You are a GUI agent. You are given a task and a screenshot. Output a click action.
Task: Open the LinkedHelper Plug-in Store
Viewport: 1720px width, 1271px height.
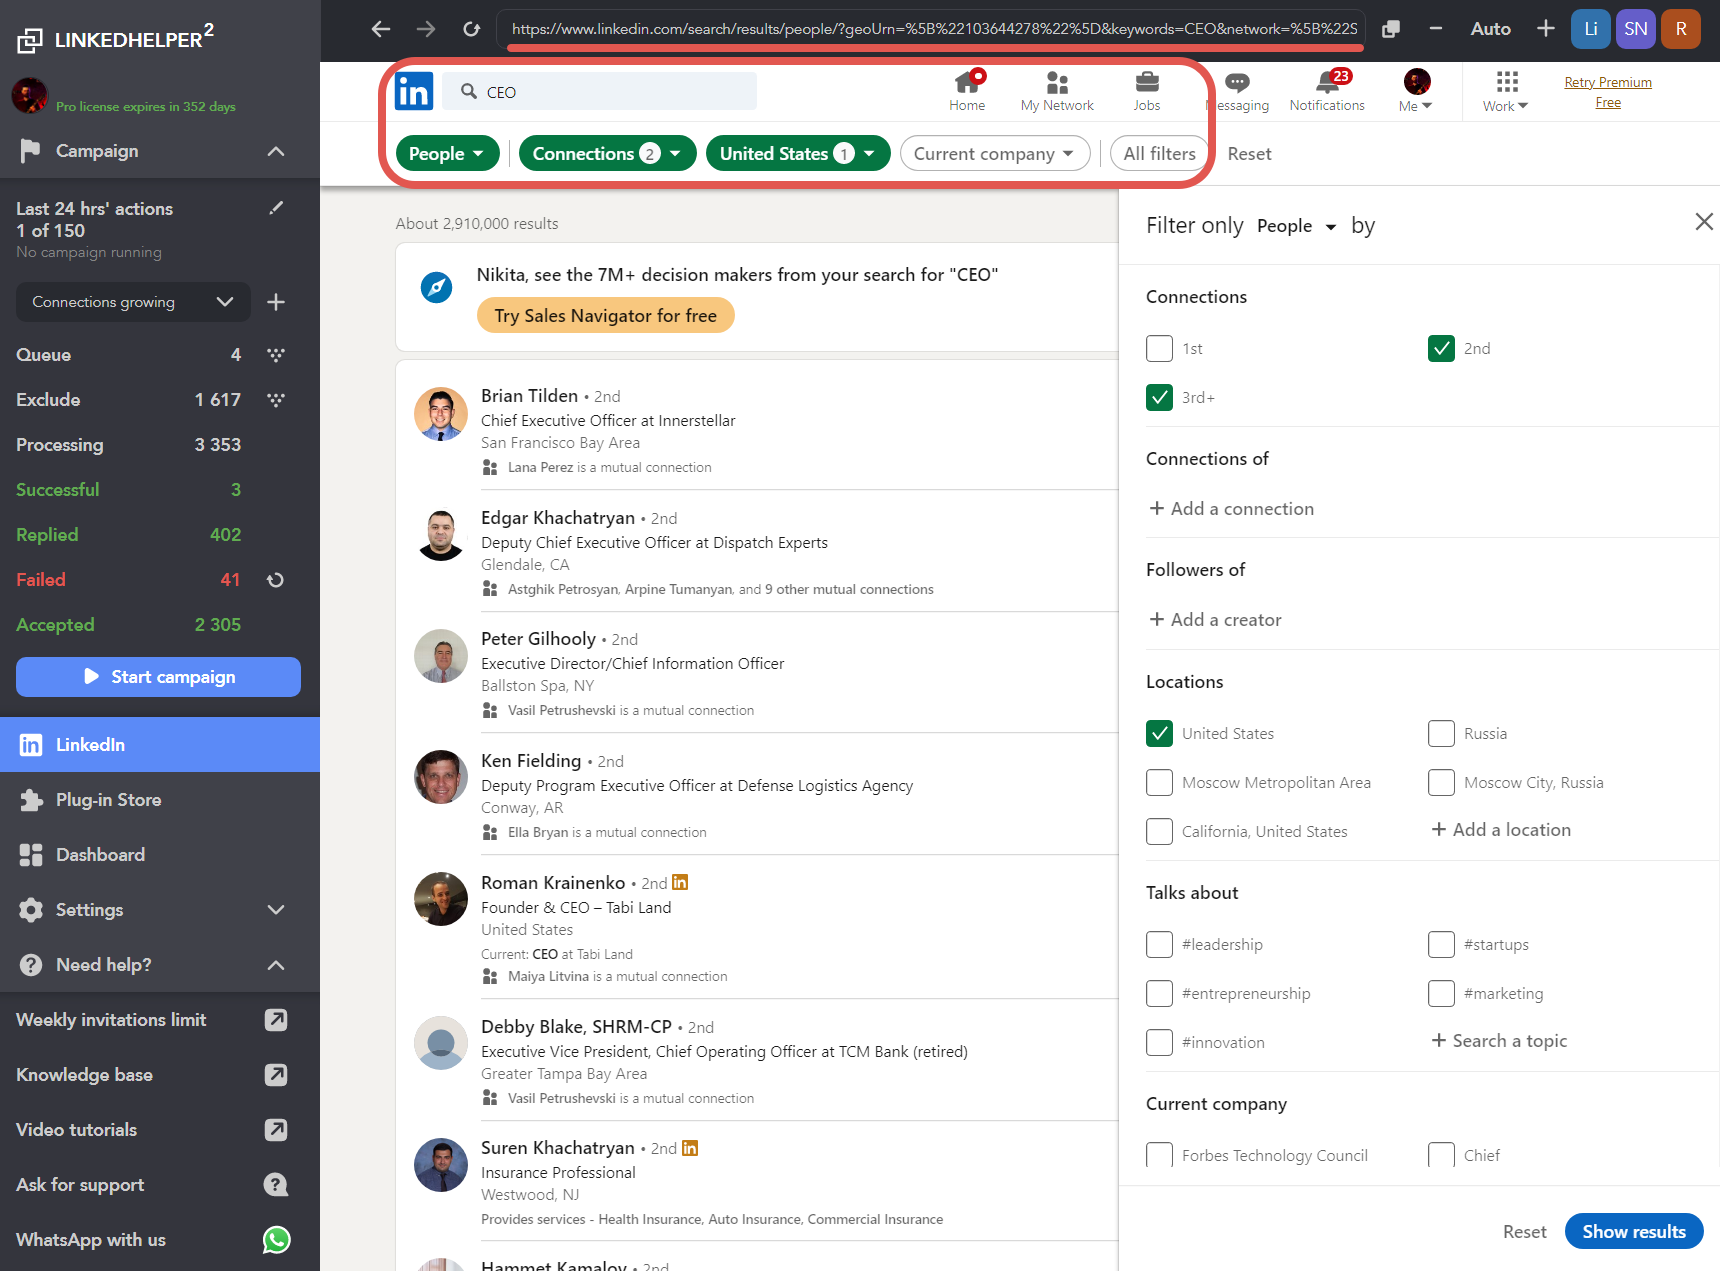click(107, 799)
